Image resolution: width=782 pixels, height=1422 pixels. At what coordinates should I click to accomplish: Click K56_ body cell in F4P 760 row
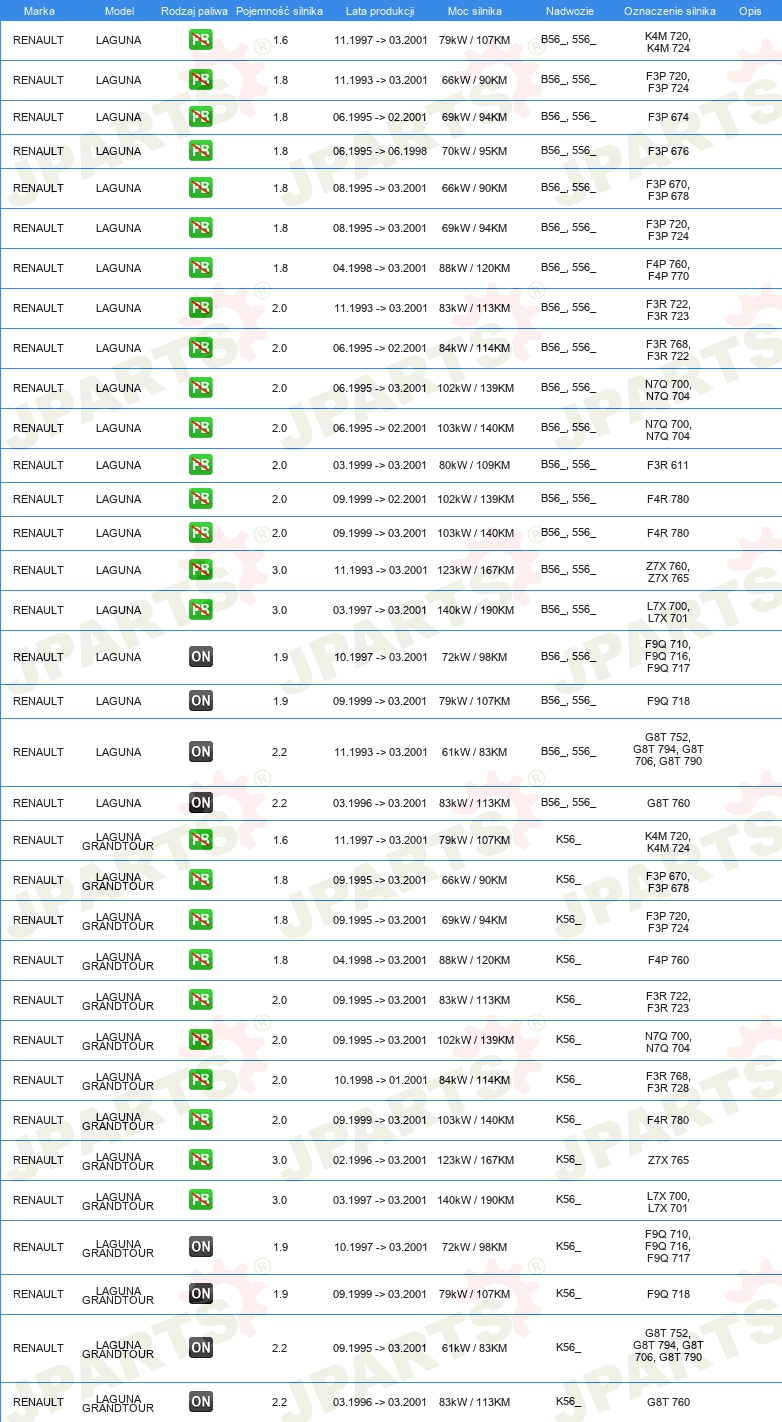tap(568, 960)
